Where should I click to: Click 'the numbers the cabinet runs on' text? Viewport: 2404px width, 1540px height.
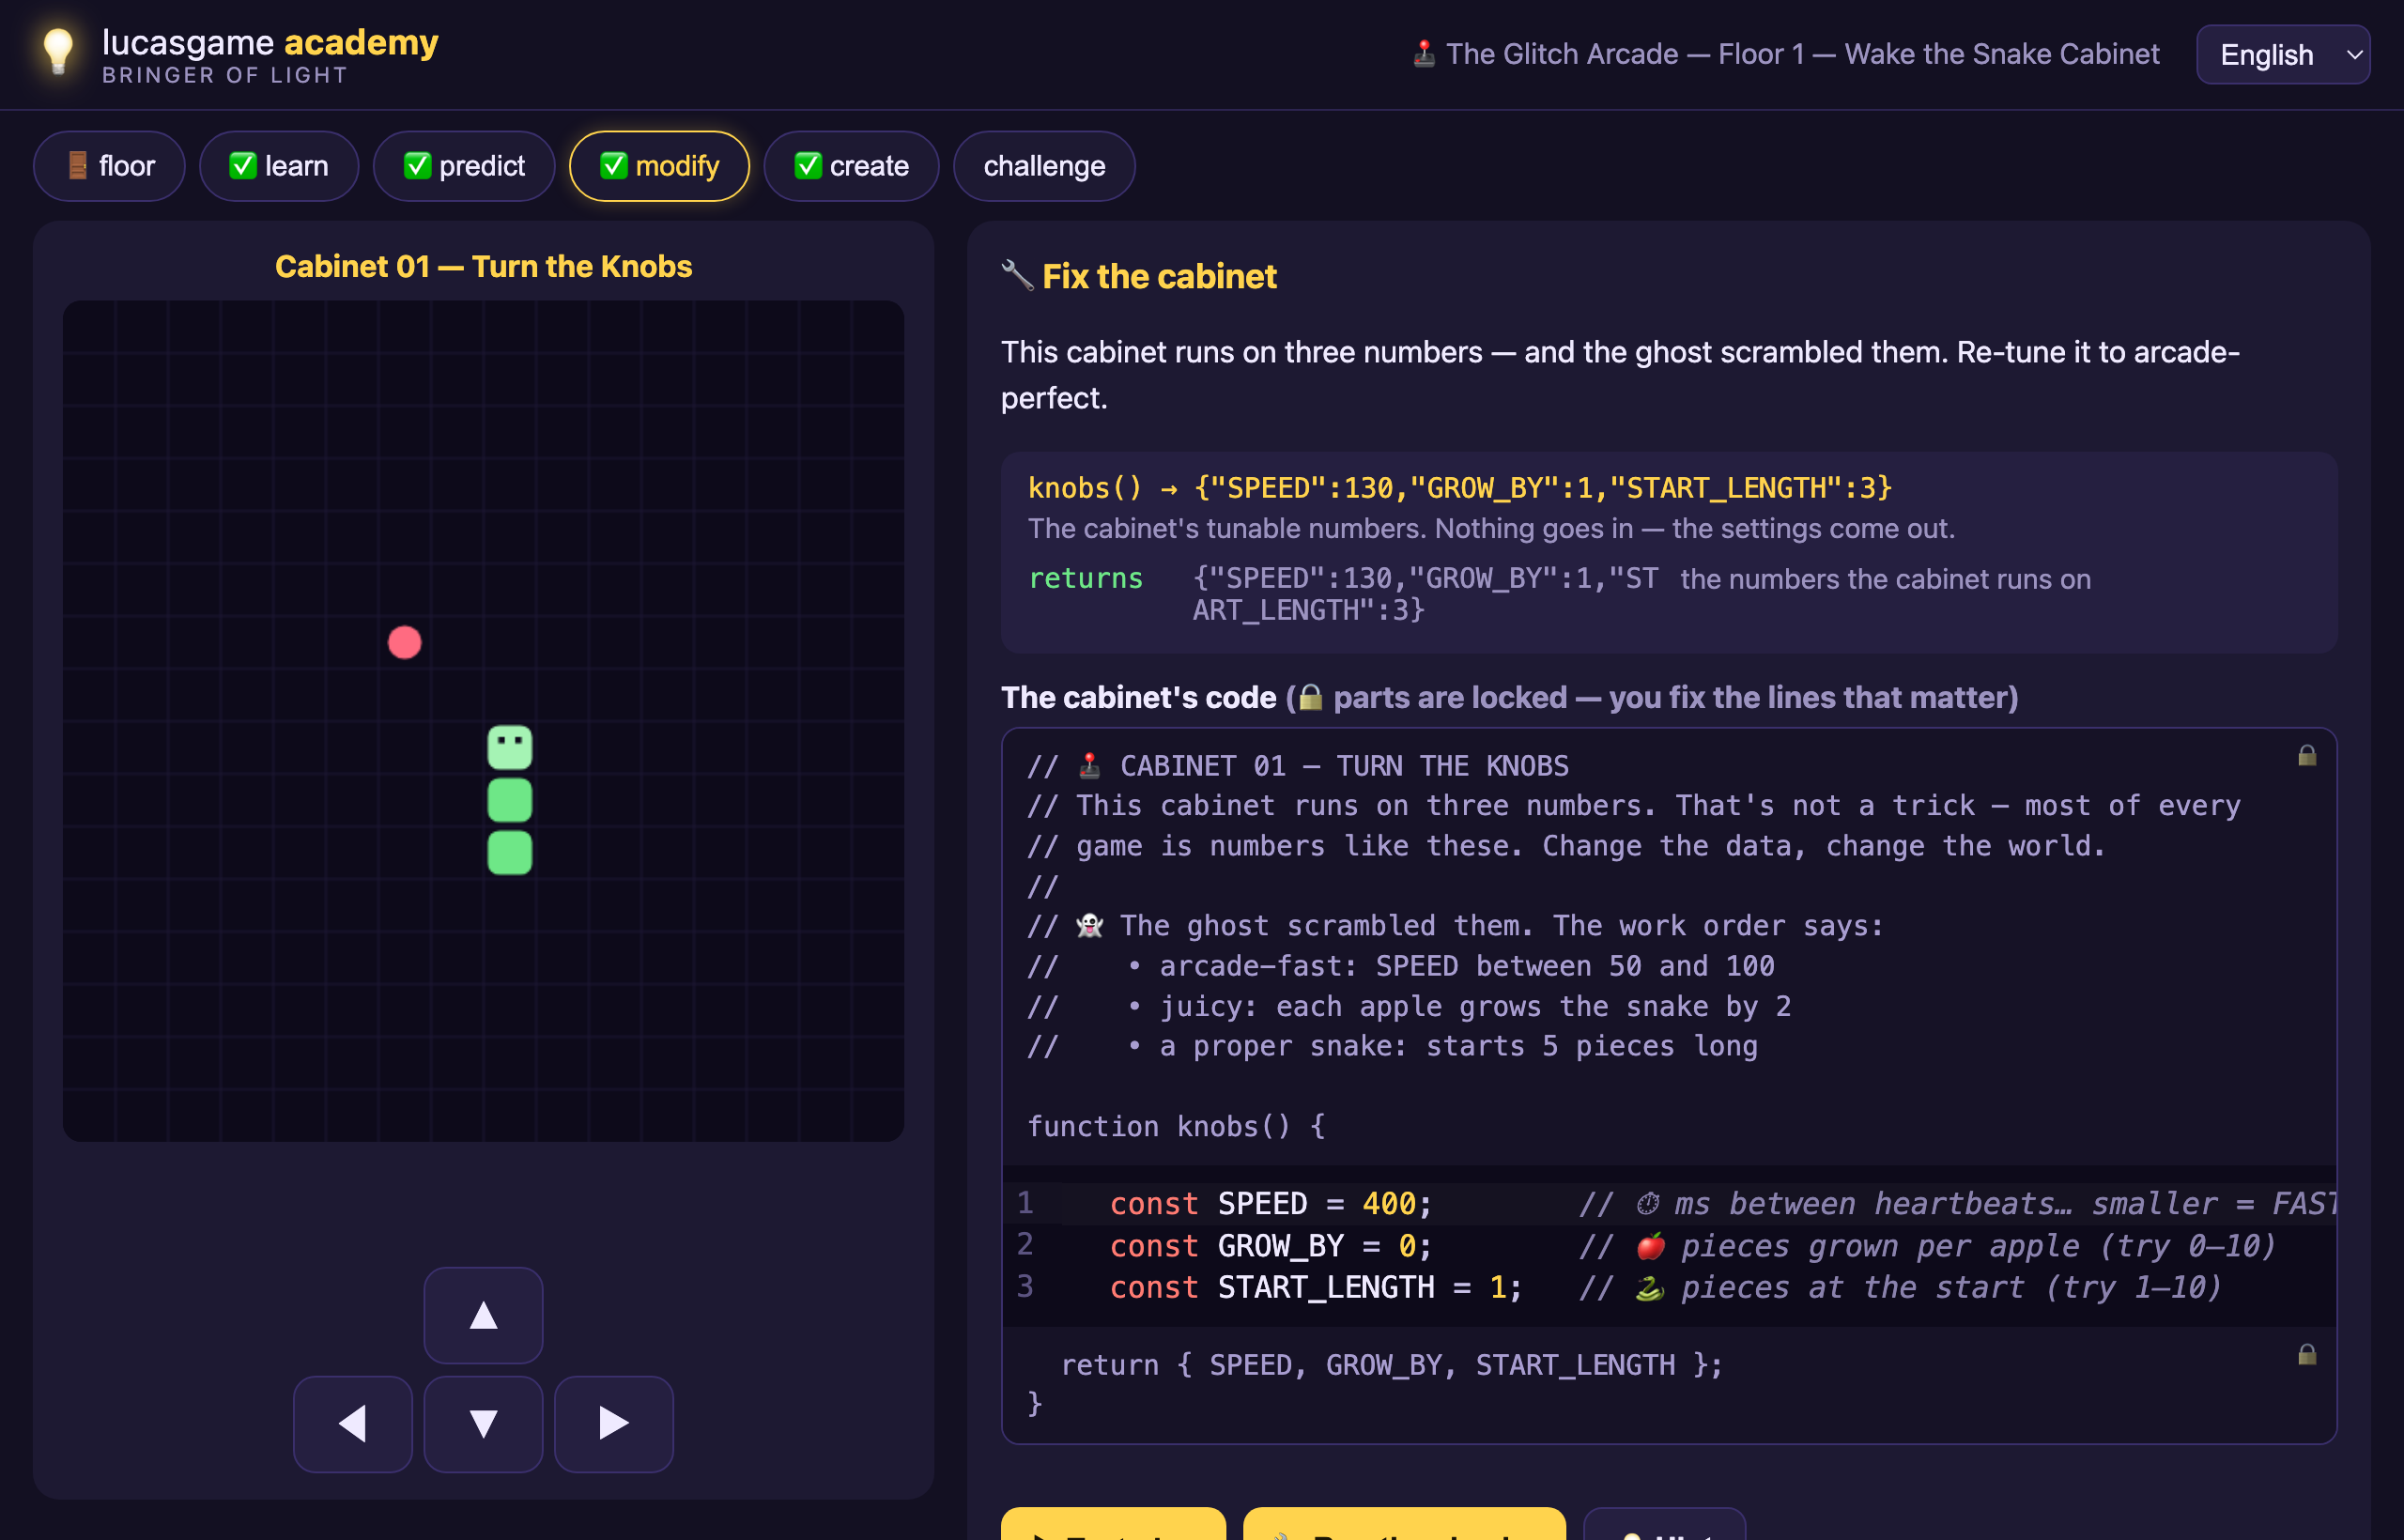[x=1885, y=579]
